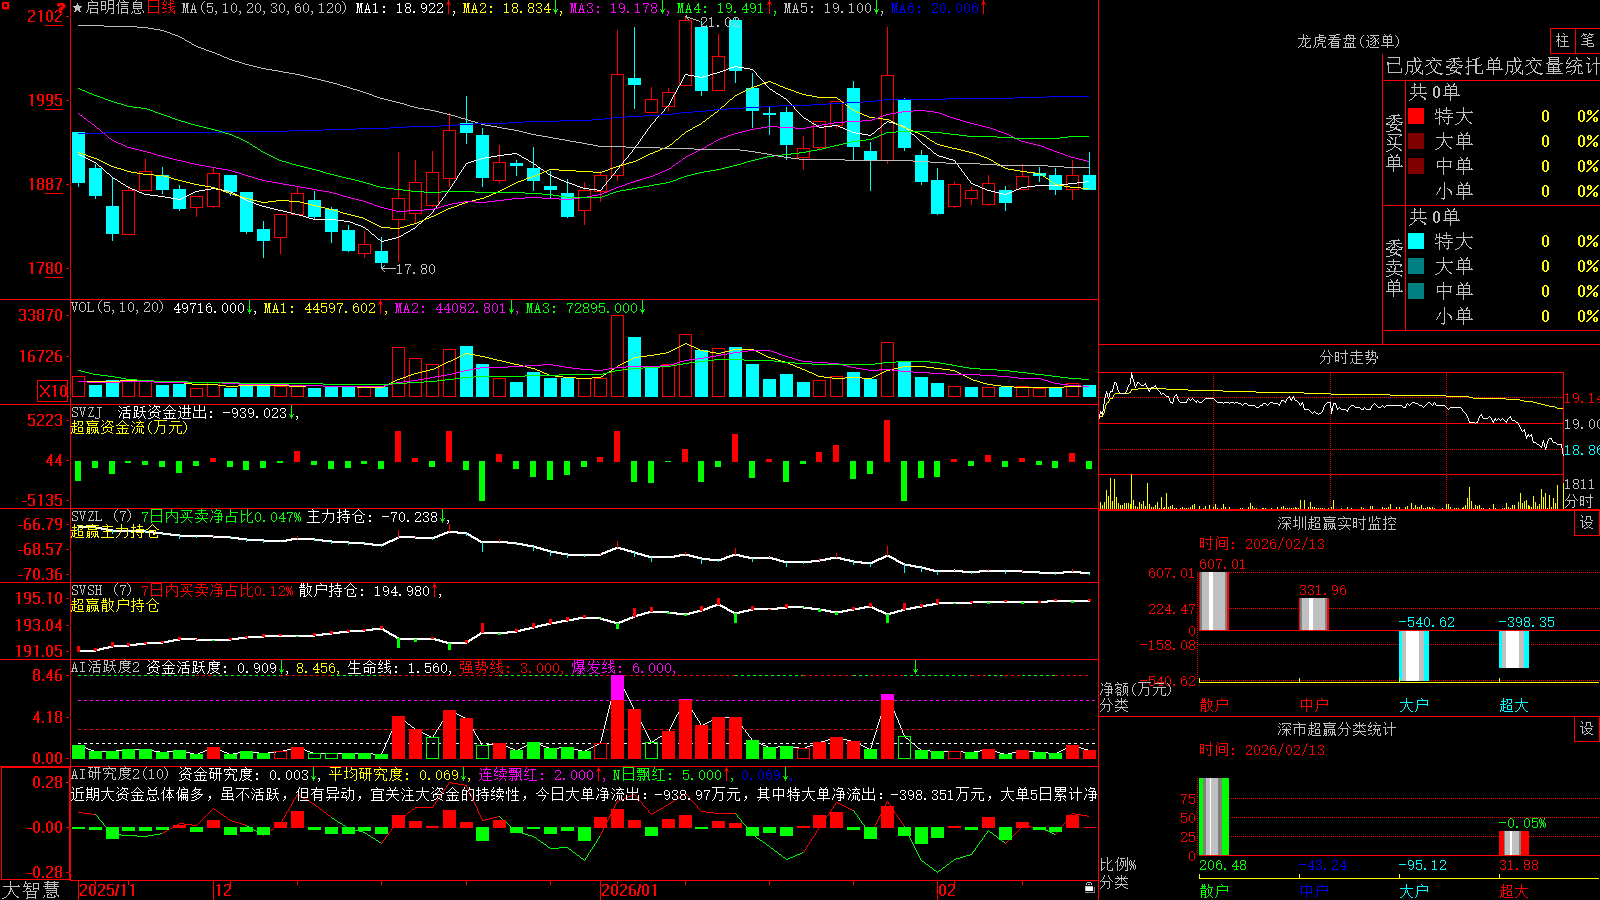Click the -43.24 value above 中户
The image size is (1600, 900).
coord(1322,865)
